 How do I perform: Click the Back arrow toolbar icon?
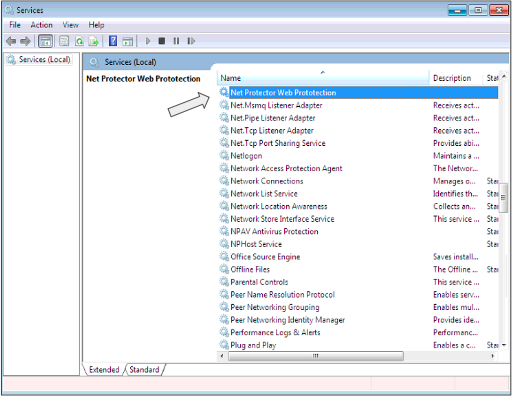pos(11,41)
